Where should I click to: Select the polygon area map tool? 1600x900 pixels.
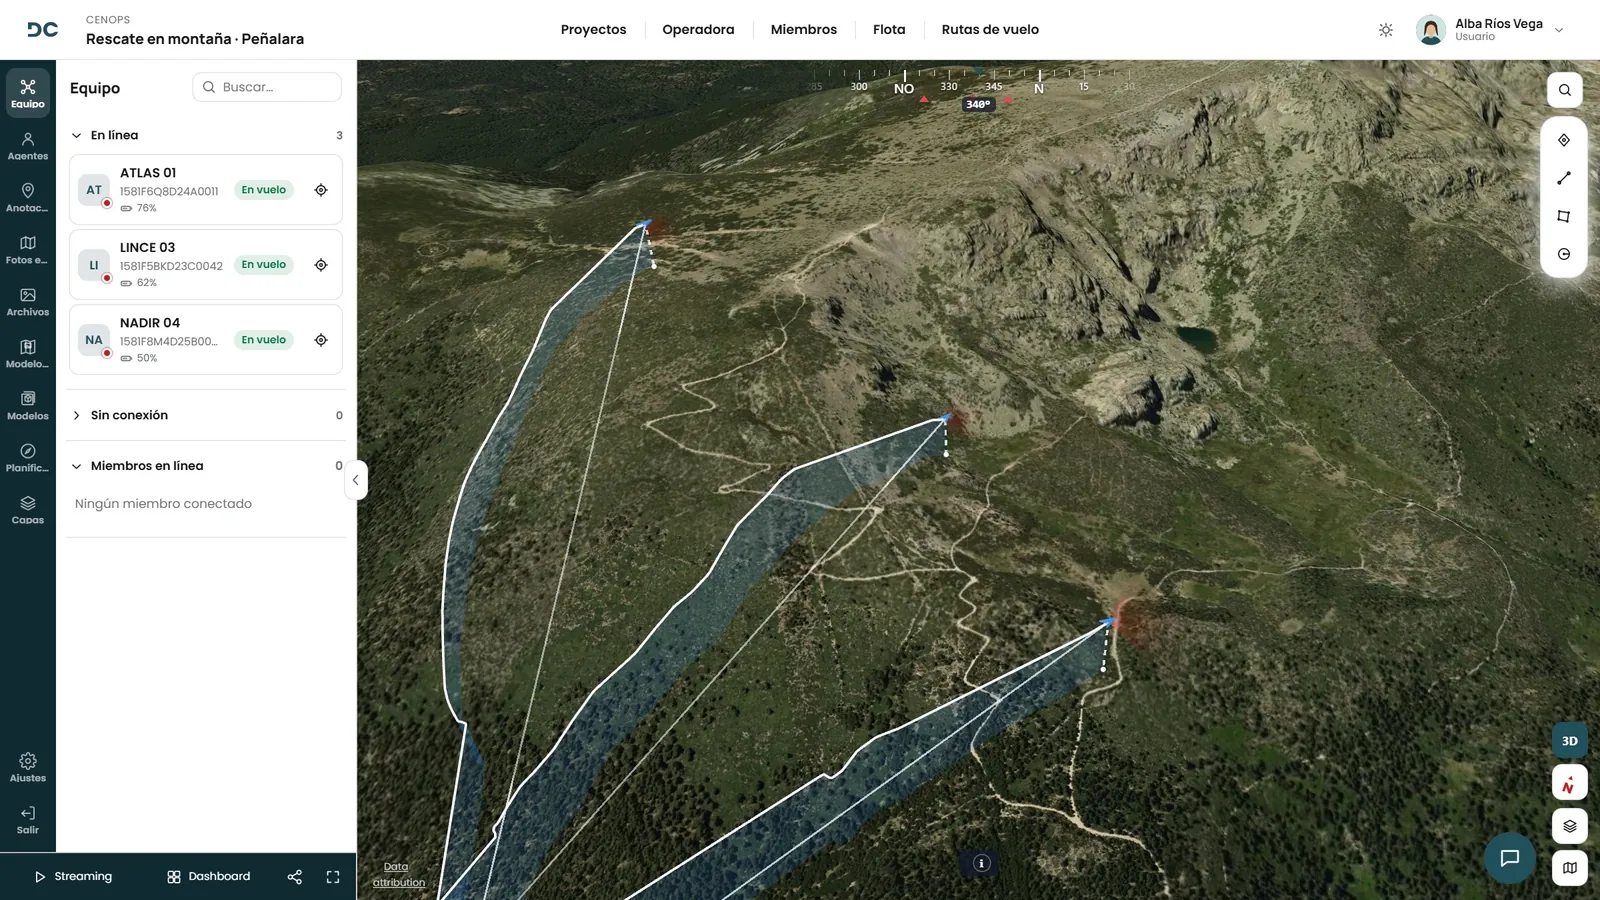(1564, 216)
